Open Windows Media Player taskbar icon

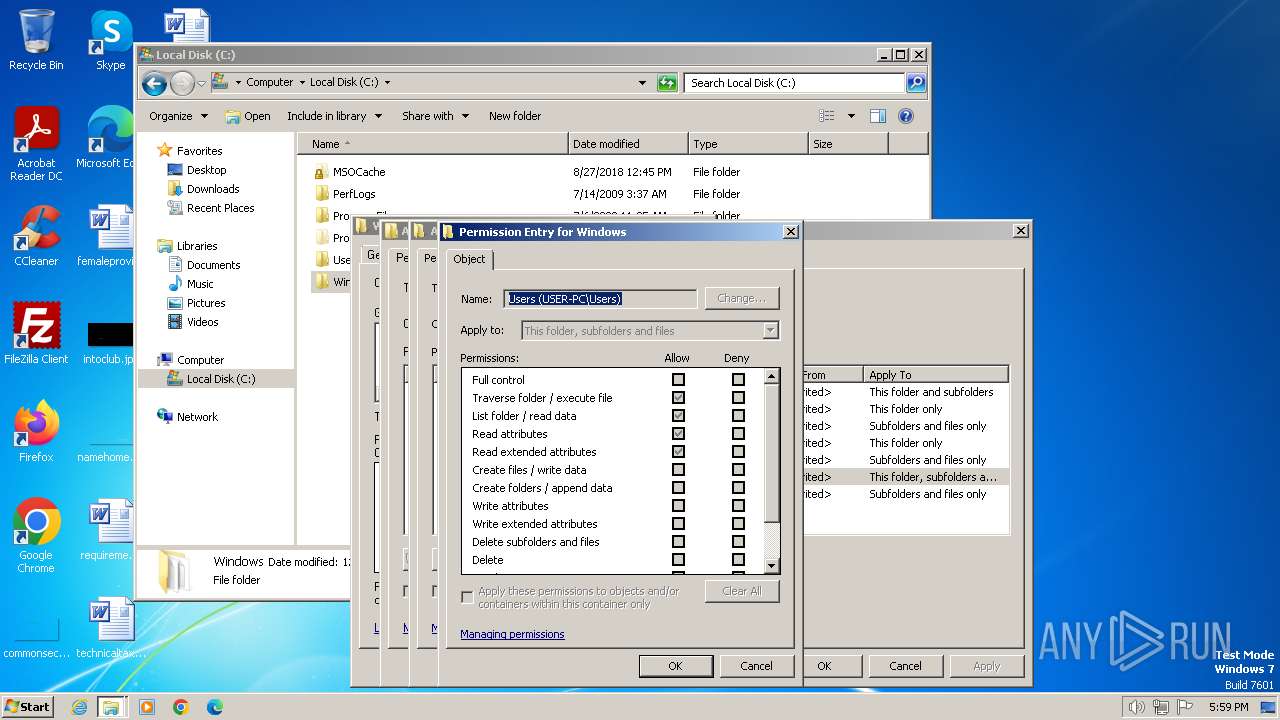coord(147,707)
